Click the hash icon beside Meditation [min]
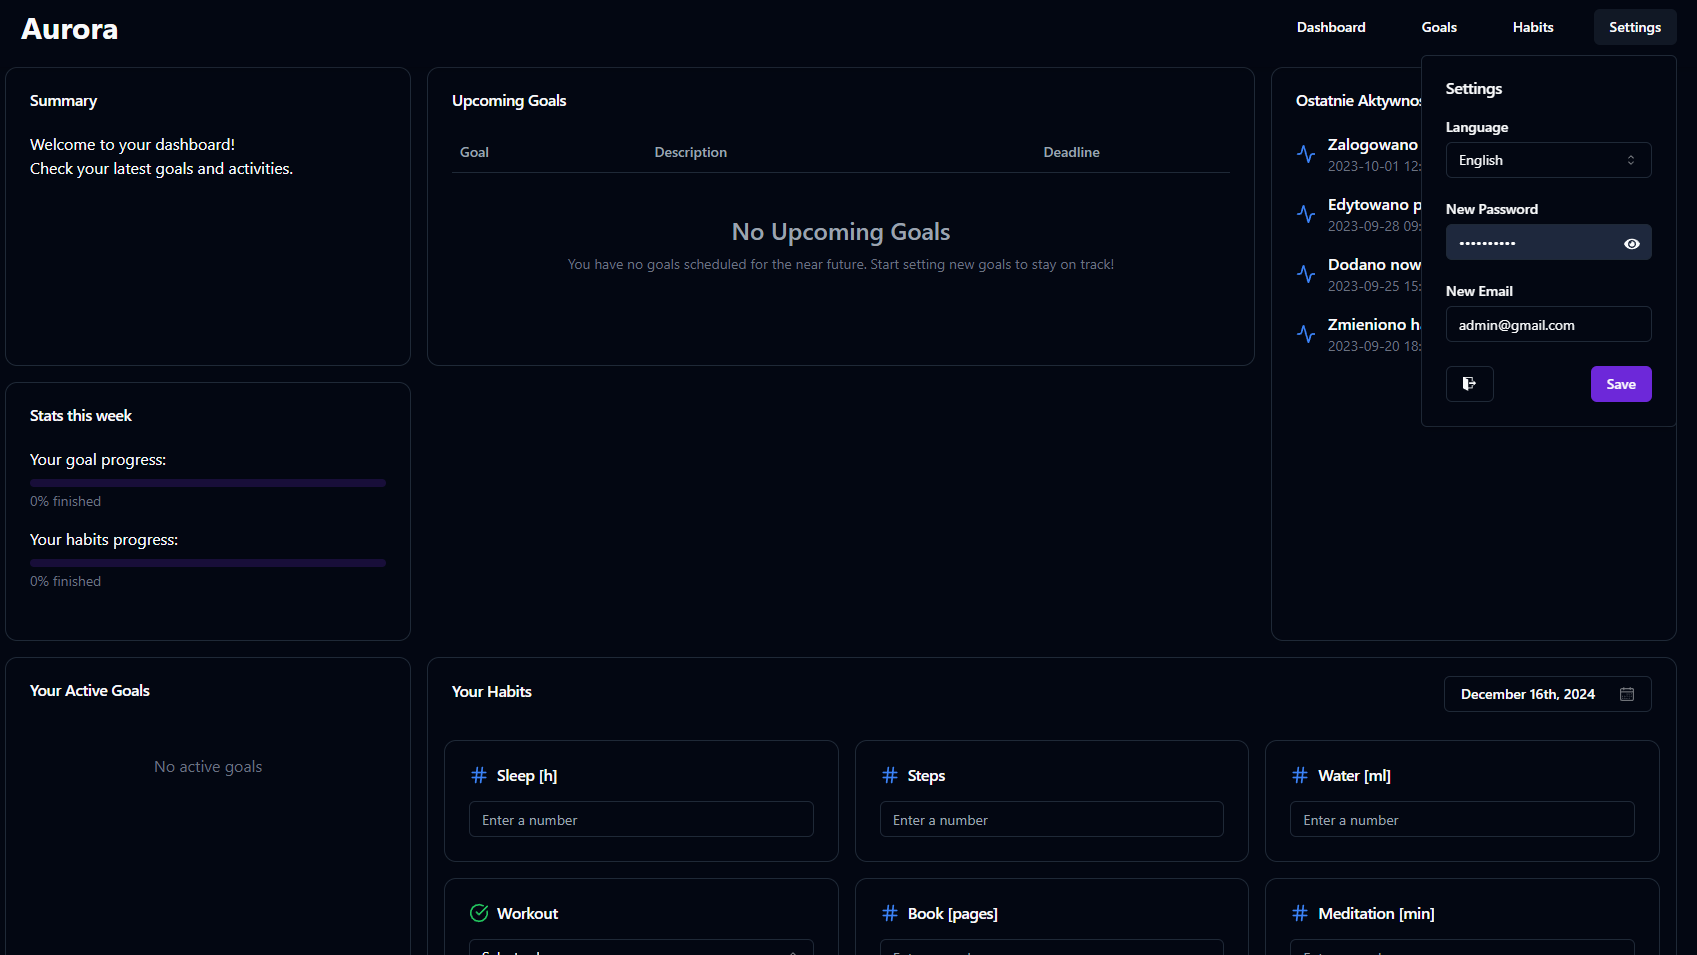 coord(1300,913)
